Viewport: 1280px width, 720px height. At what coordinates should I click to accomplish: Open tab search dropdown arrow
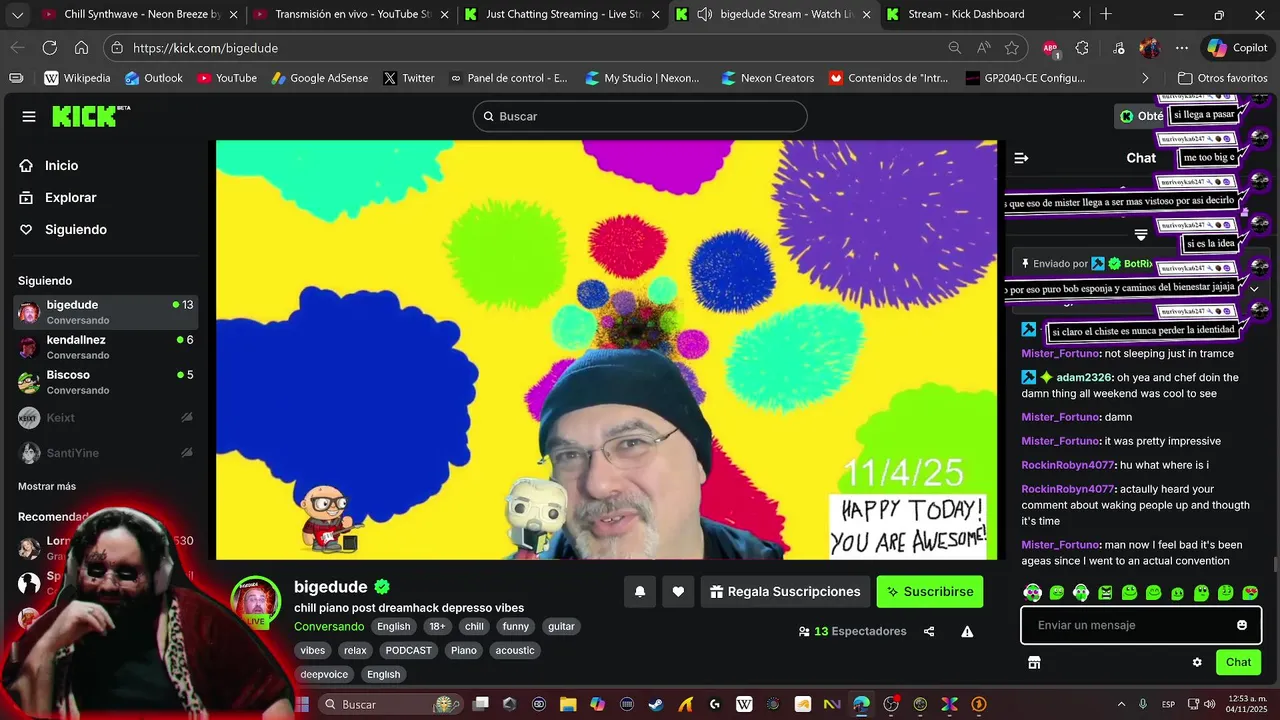[x=17, y=15]
